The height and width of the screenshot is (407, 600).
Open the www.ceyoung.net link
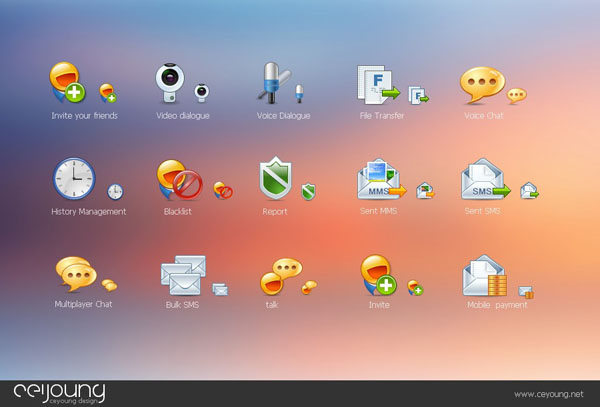point(550,394)
